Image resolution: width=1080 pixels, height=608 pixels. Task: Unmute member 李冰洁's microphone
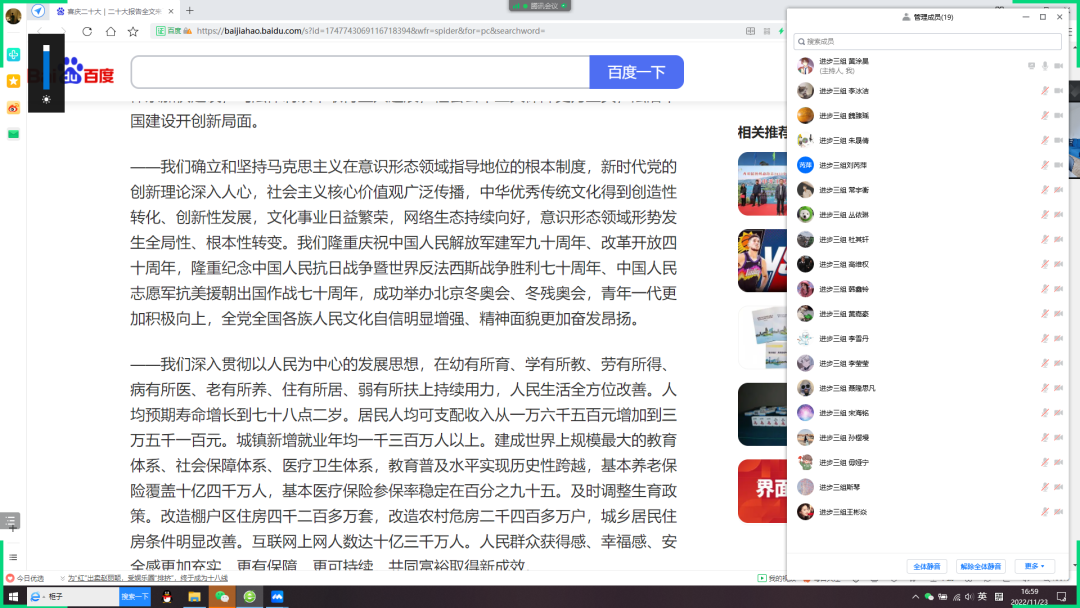pos(1047,90)
